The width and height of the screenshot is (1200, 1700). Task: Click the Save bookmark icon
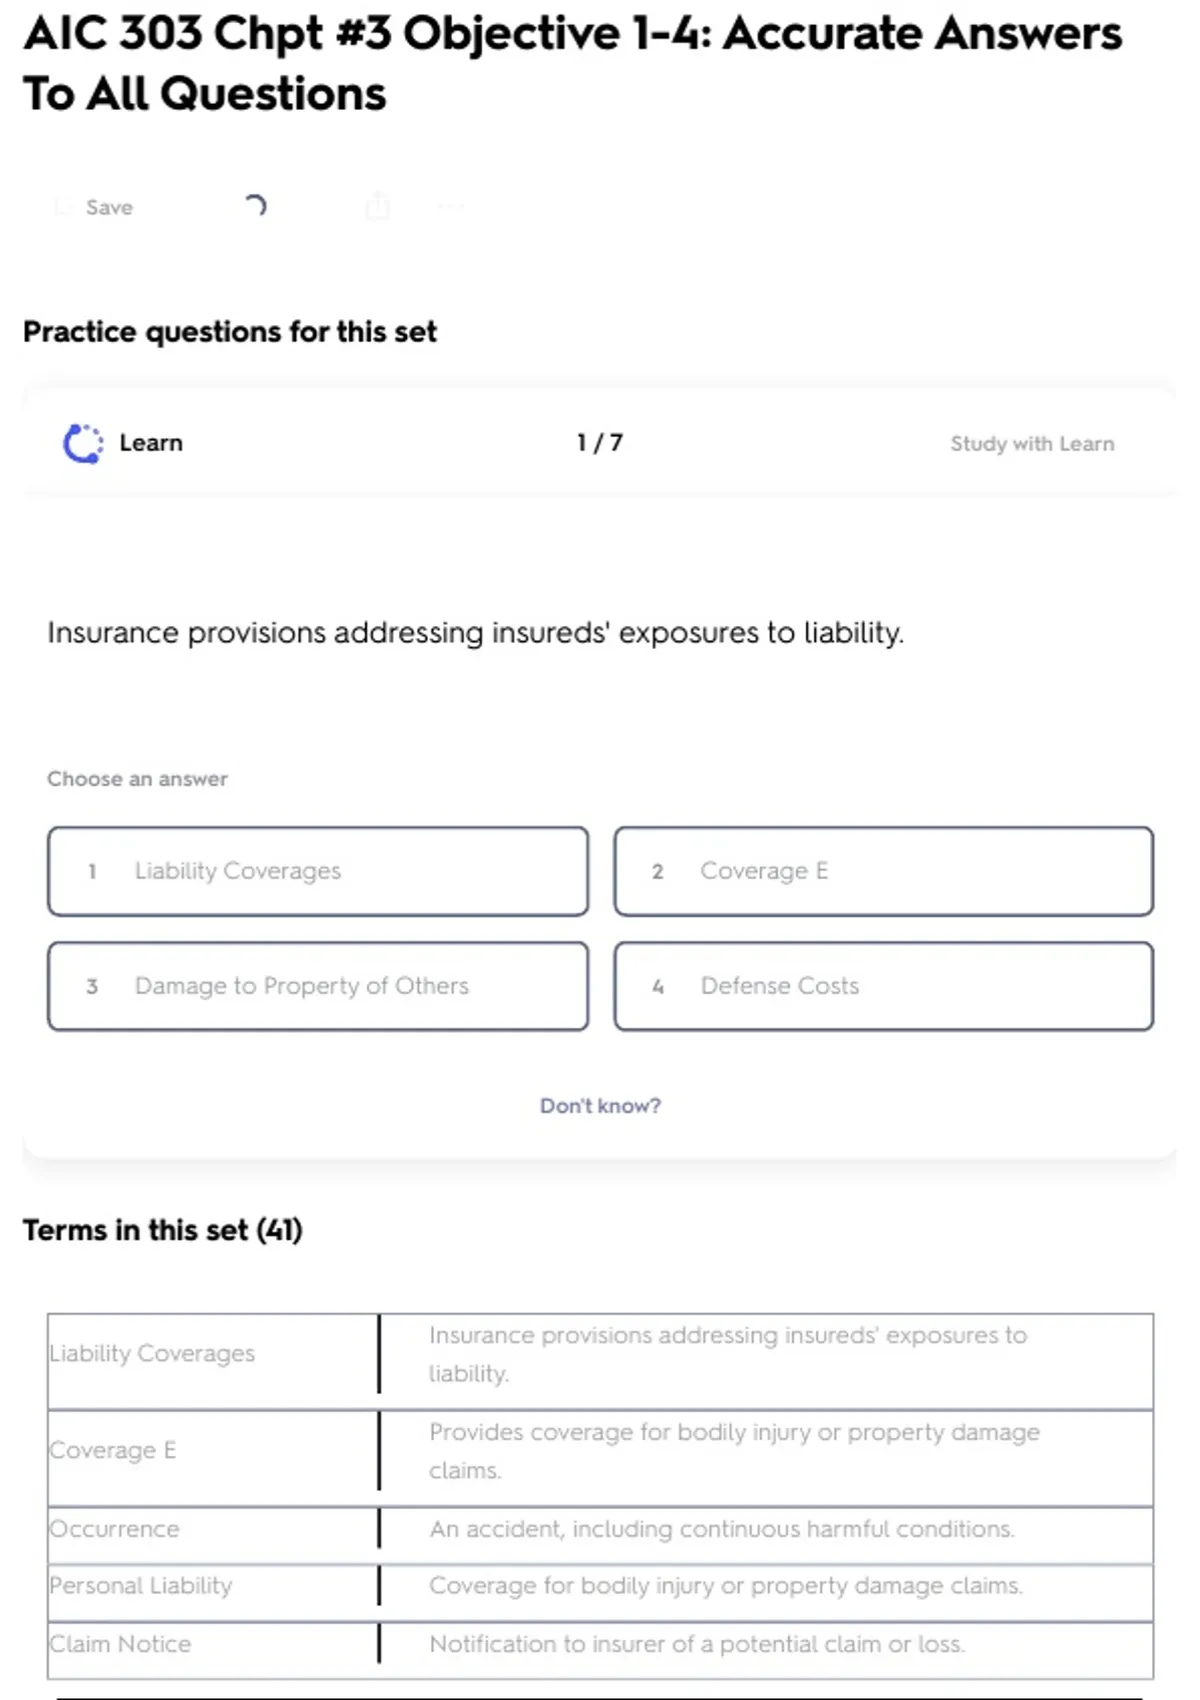tap(62, 207)
